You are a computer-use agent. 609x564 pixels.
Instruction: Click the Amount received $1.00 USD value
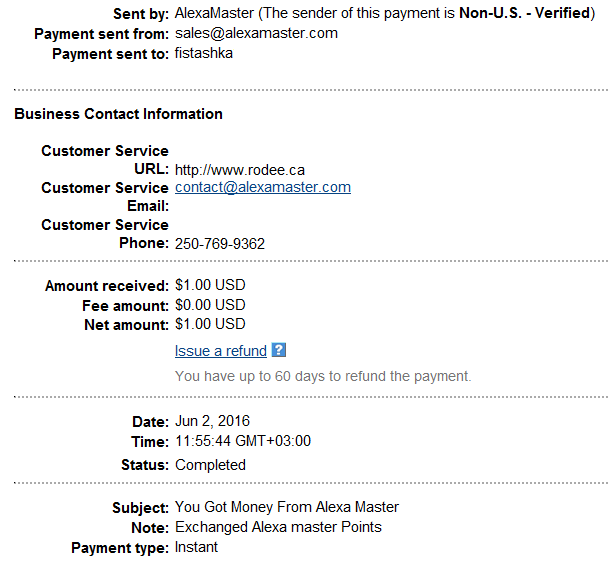210,285
